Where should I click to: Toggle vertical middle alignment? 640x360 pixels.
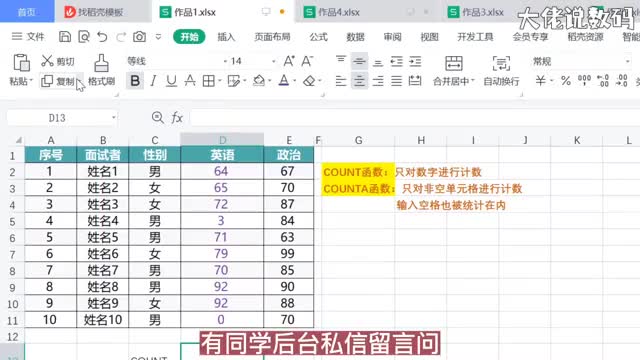[359, 62]
